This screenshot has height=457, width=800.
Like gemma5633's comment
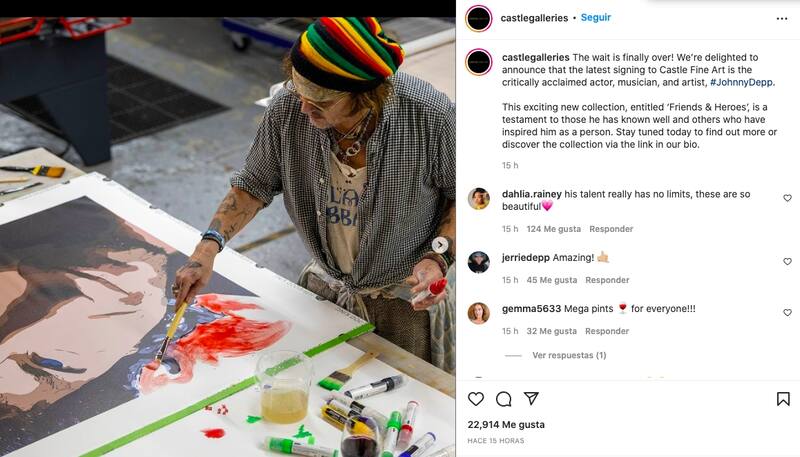point(787,313)
